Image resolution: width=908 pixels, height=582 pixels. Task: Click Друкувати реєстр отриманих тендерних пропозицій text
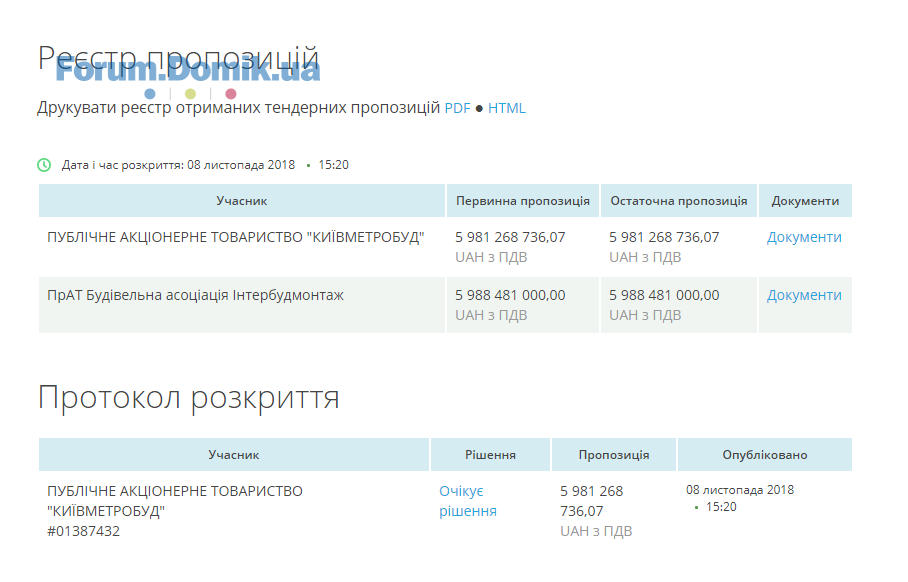tap(238, 108)
